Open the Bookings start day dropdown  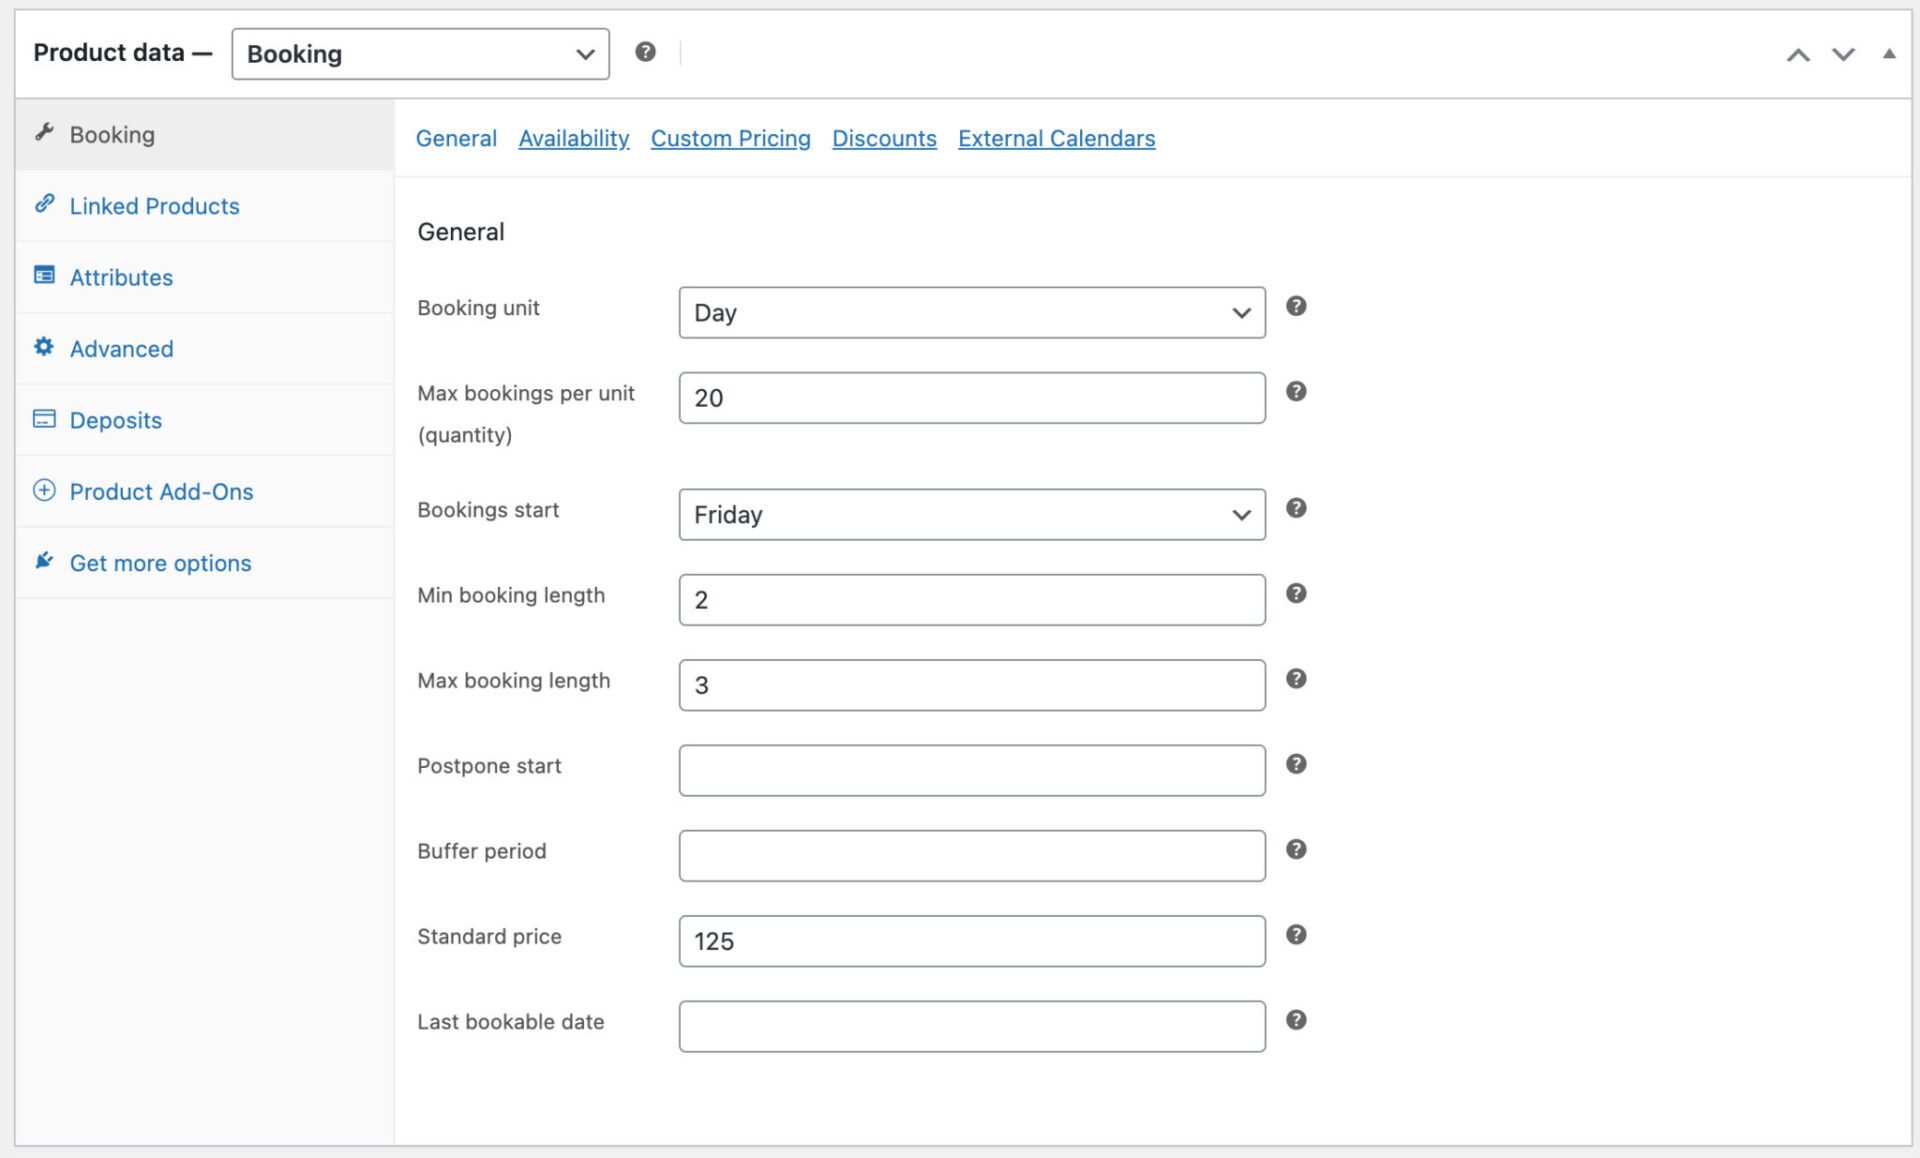point(972,514)
